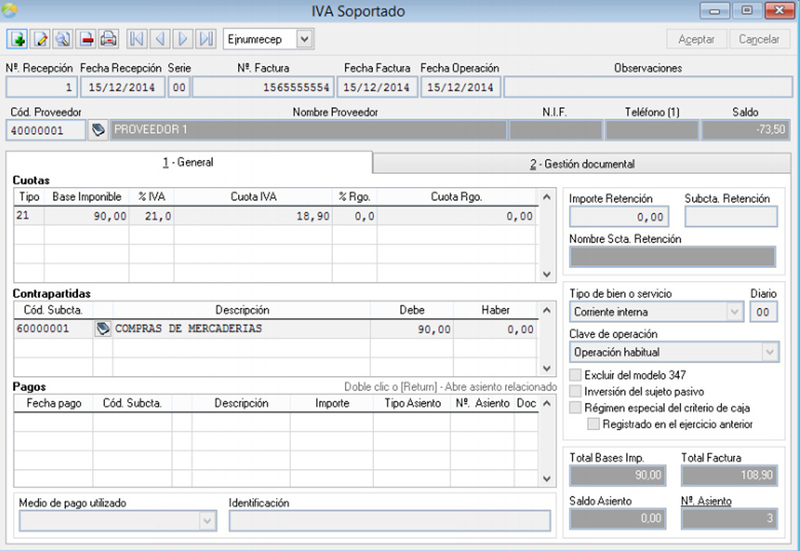Image resolution: width=800 pixels, height=551 pixels.
Task: Click % IVA cell 21,0
Action: [152, 216]
